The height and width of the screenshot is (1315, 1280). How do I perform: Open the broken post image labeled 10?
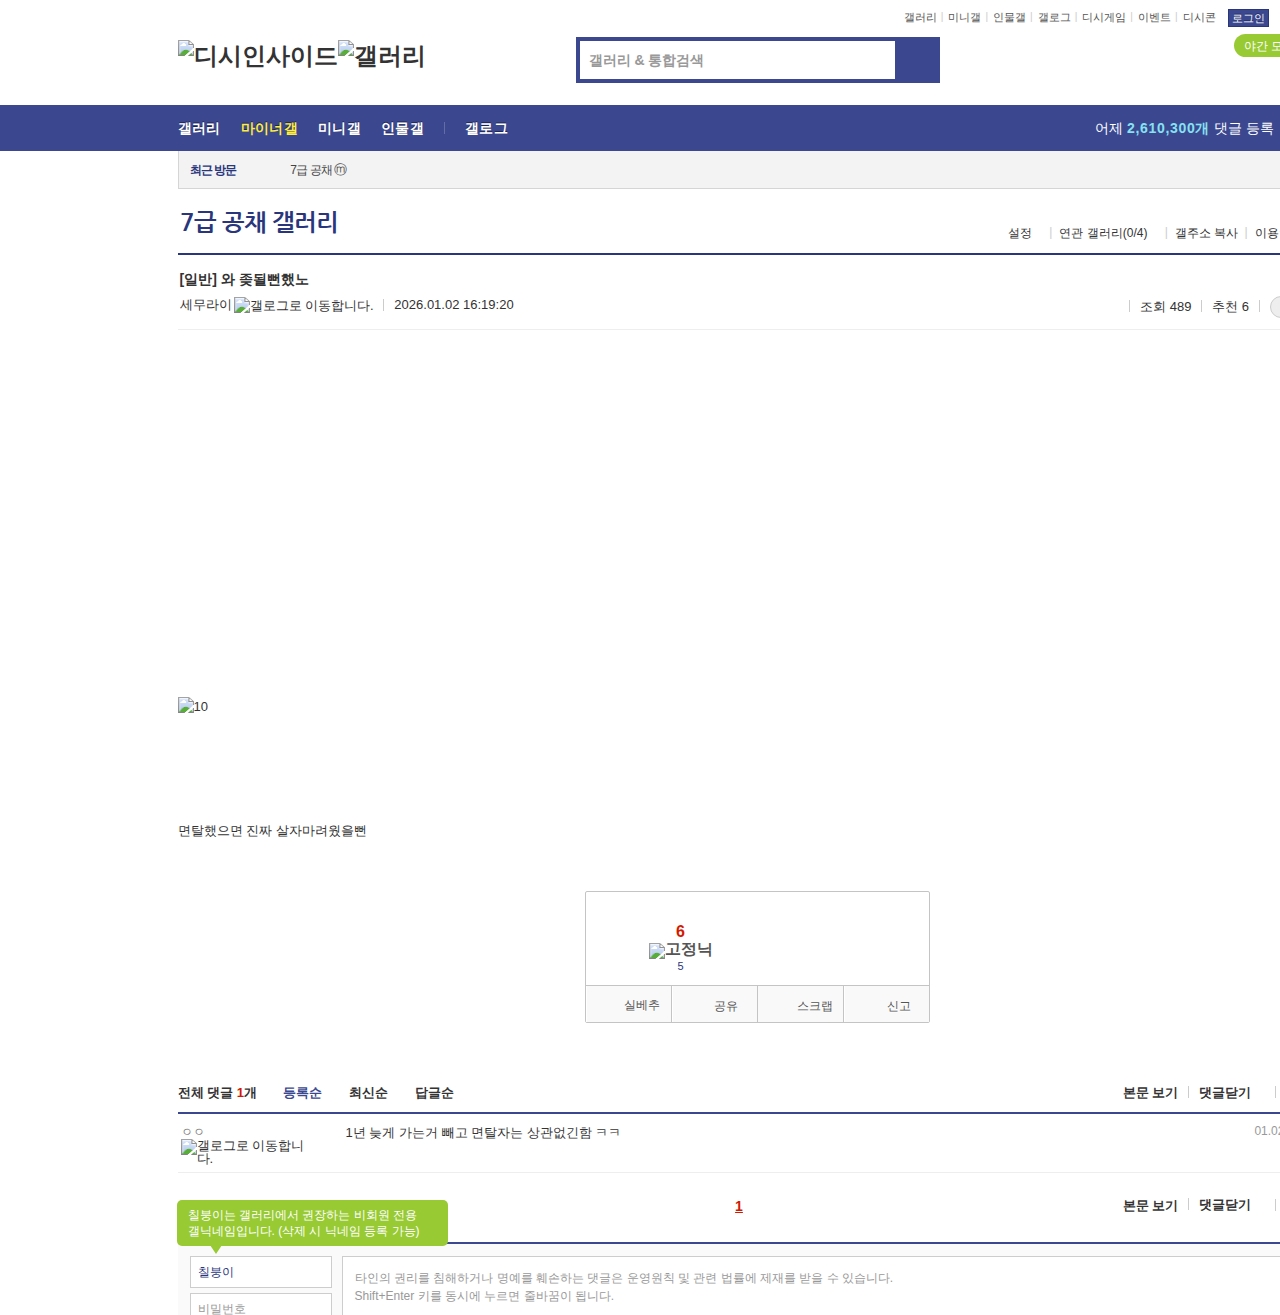(193, 706)
